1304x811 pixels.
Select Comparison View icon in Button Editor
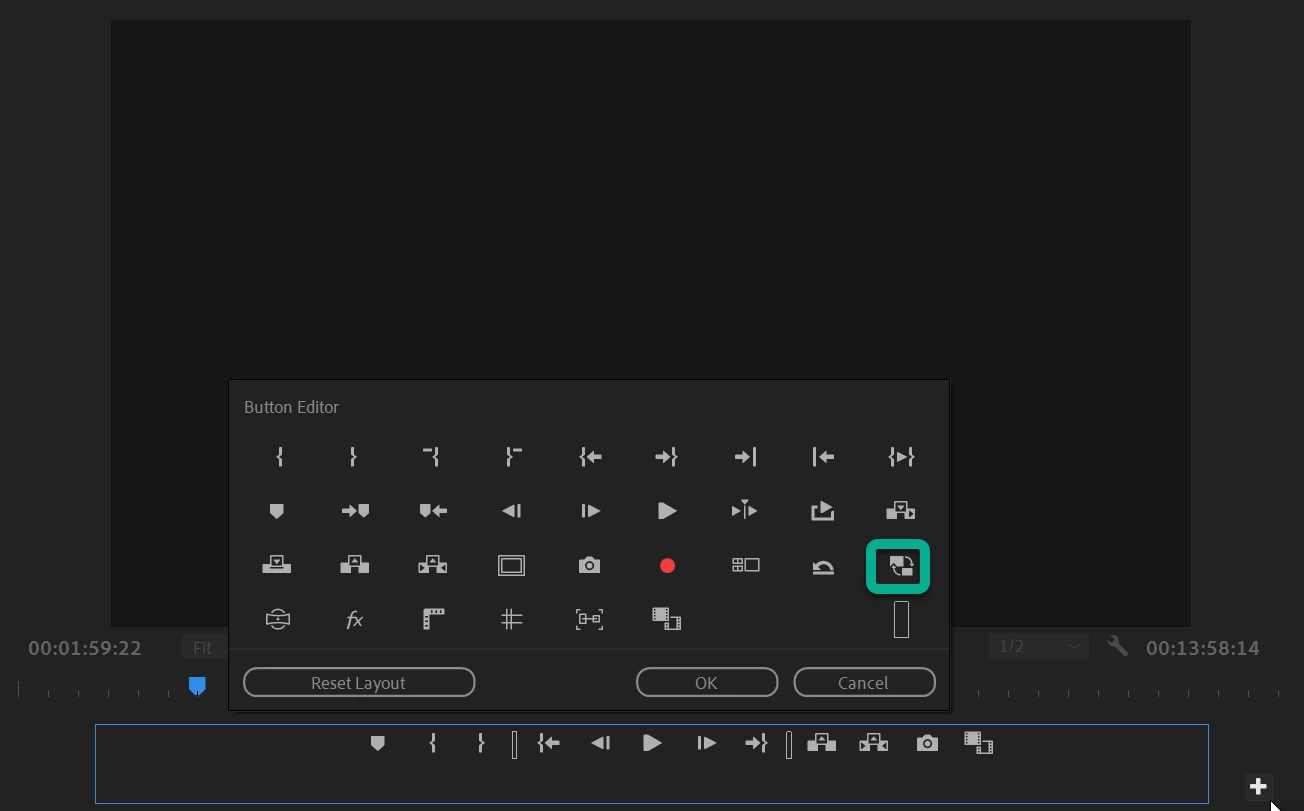point(667,620)
